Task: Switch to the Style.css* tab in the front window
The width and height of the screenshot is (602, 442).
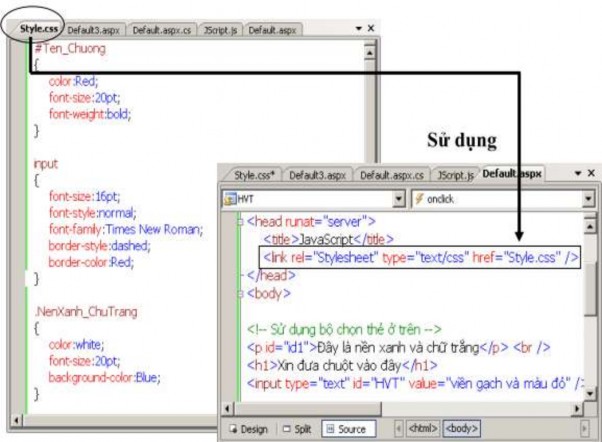Action: pos(254,175)
